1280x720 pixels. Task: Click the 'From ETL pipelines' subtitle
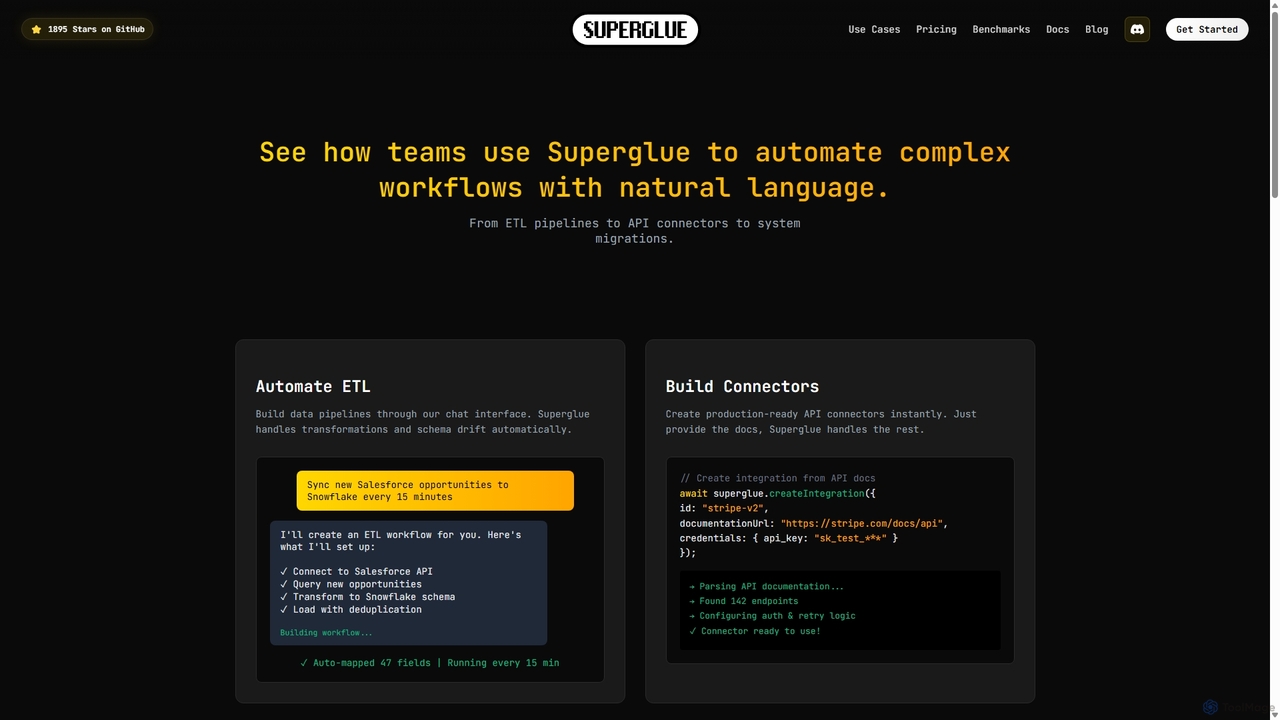pyautogui.click(x=635, y=231)
